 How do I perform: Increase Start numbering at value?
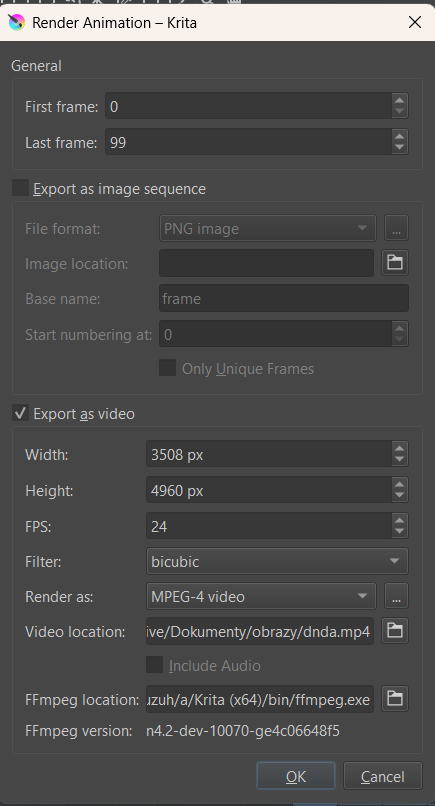(400, 327)
